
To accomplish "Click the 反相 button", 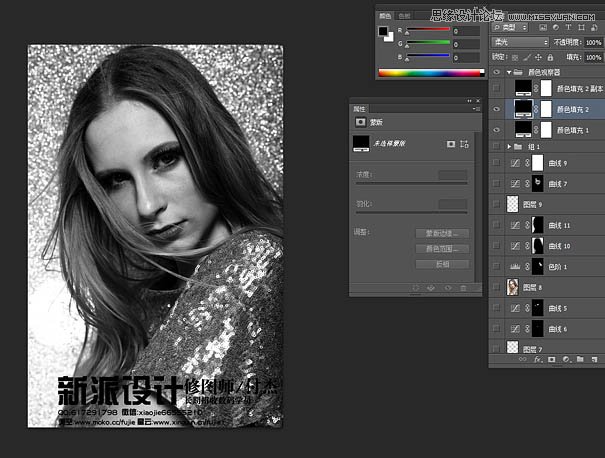I will click(x=442, y=264).
